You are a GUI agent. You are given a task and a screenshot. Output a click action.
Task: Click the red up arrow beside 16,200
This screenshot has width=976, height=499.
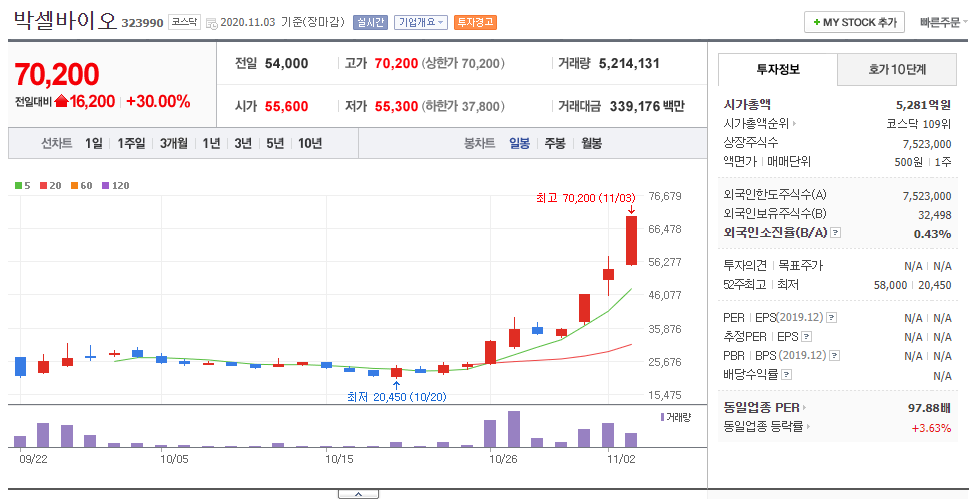[x=60, y=101]
